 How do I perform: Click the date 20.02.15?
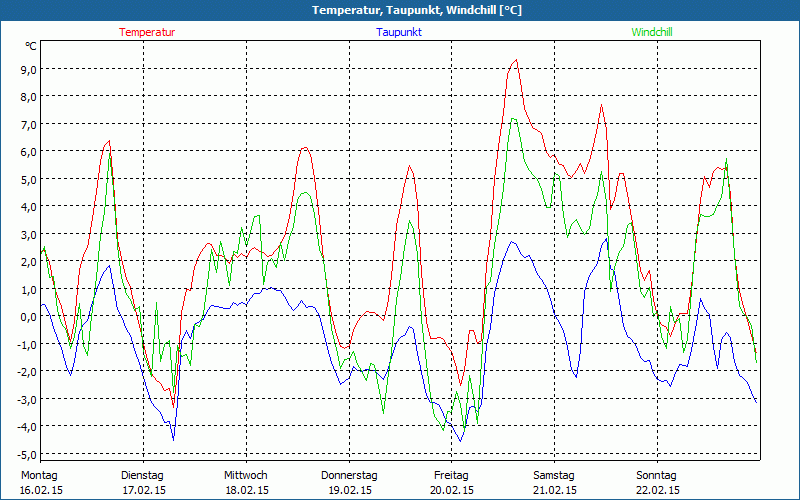click(x=453, y=490)
